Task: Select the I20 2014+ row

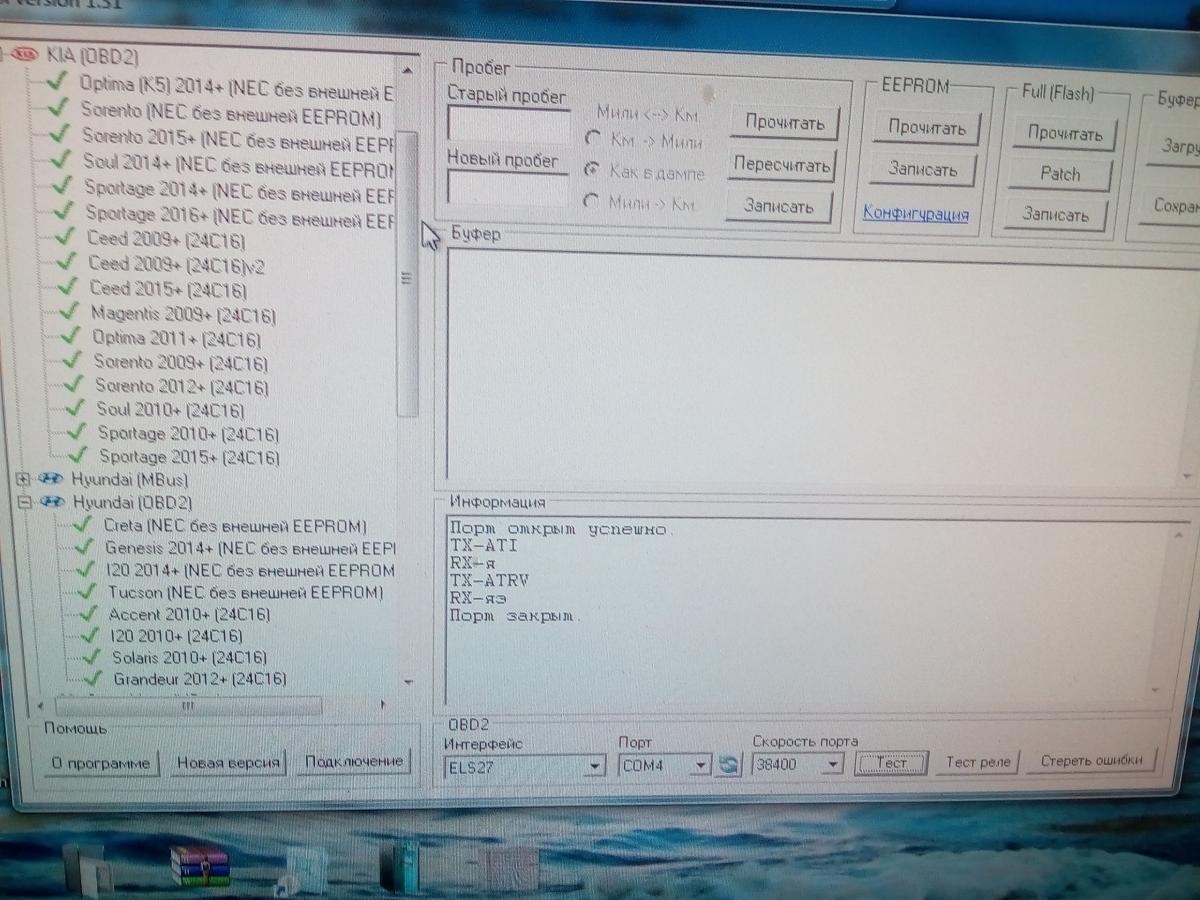Action: point(250,570)
